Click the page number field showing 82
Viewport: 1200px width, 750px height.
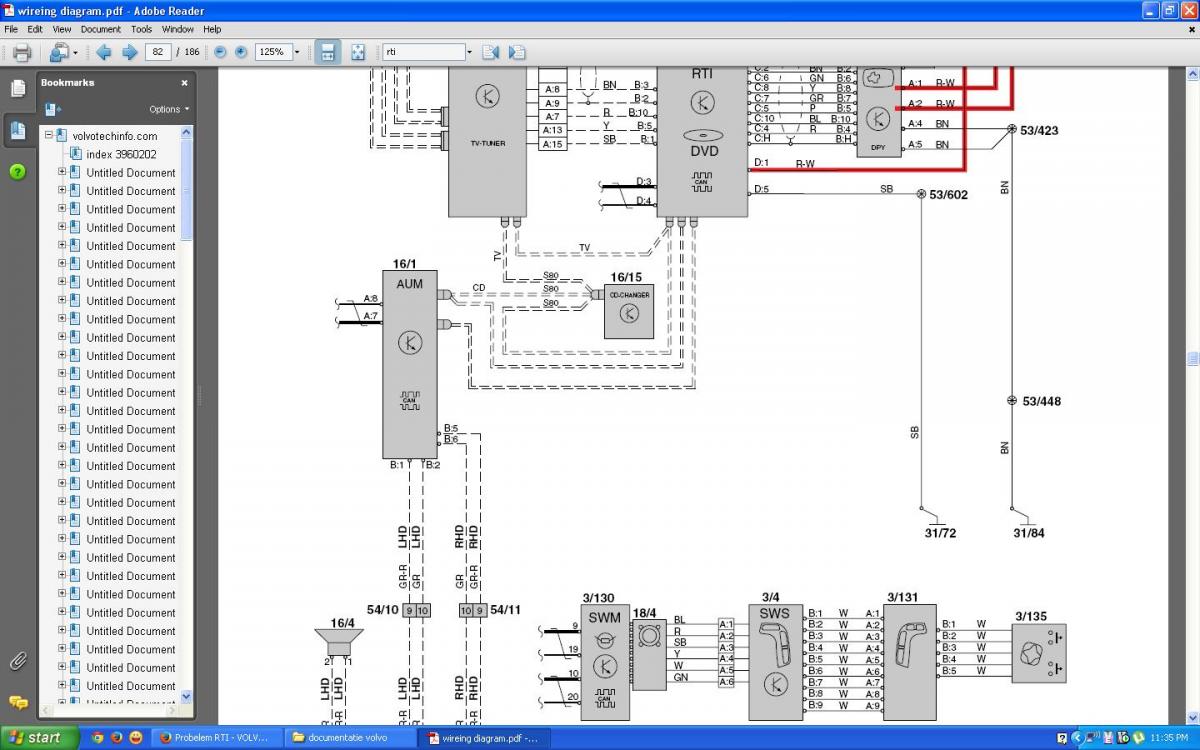coord(158,52)
